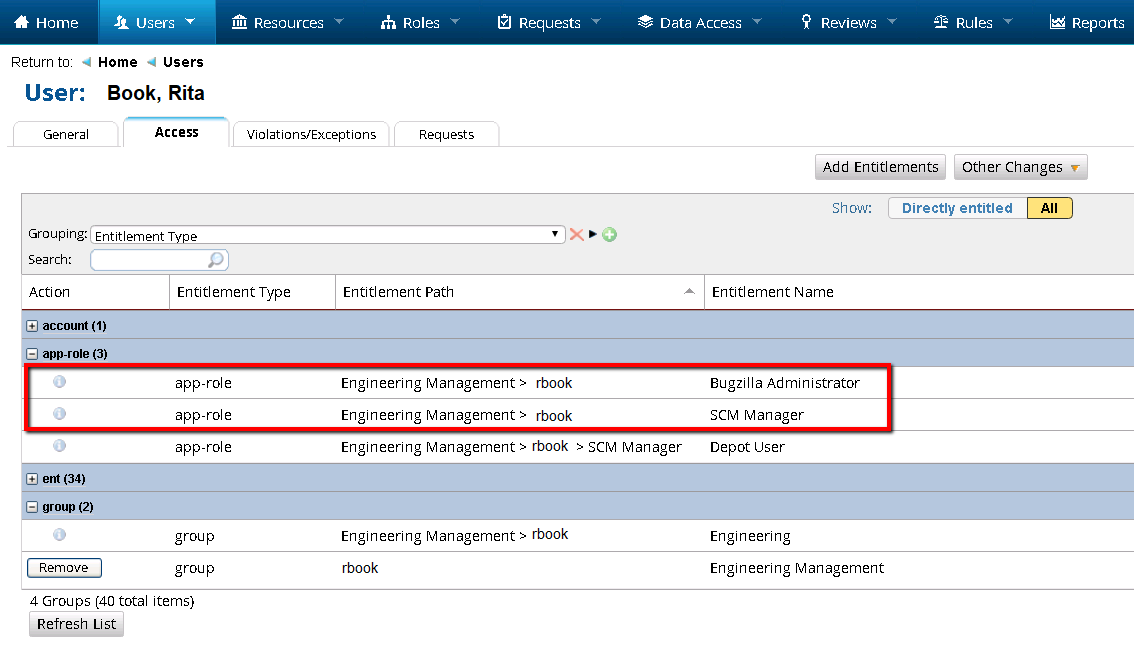Open the Roles menu
The height and width of the screenshot is (667, 1134).
point(420,22)
